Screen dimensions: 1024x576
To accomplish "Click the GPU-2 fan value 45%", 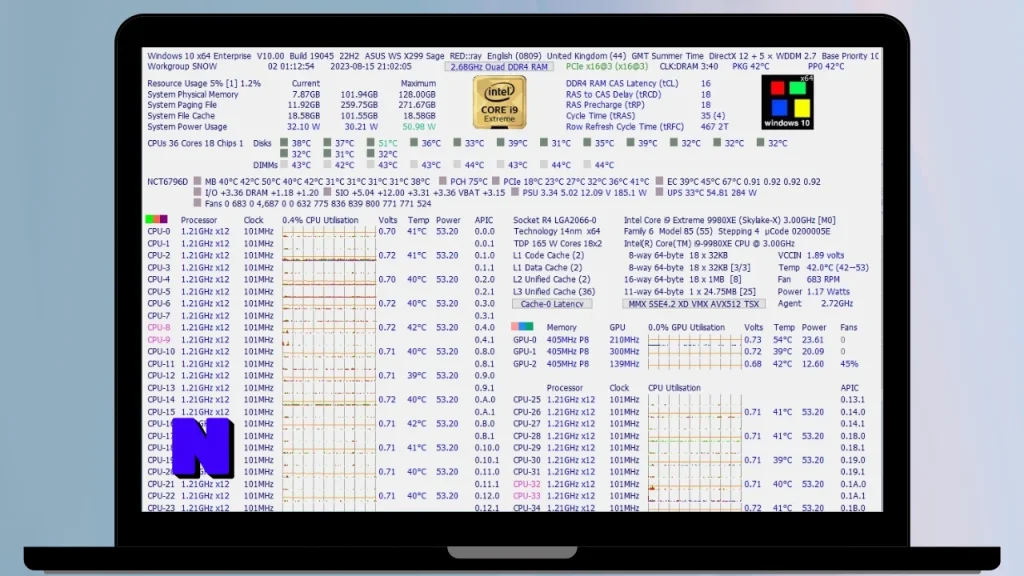I will pyautogui.click(x=849, y=364).
